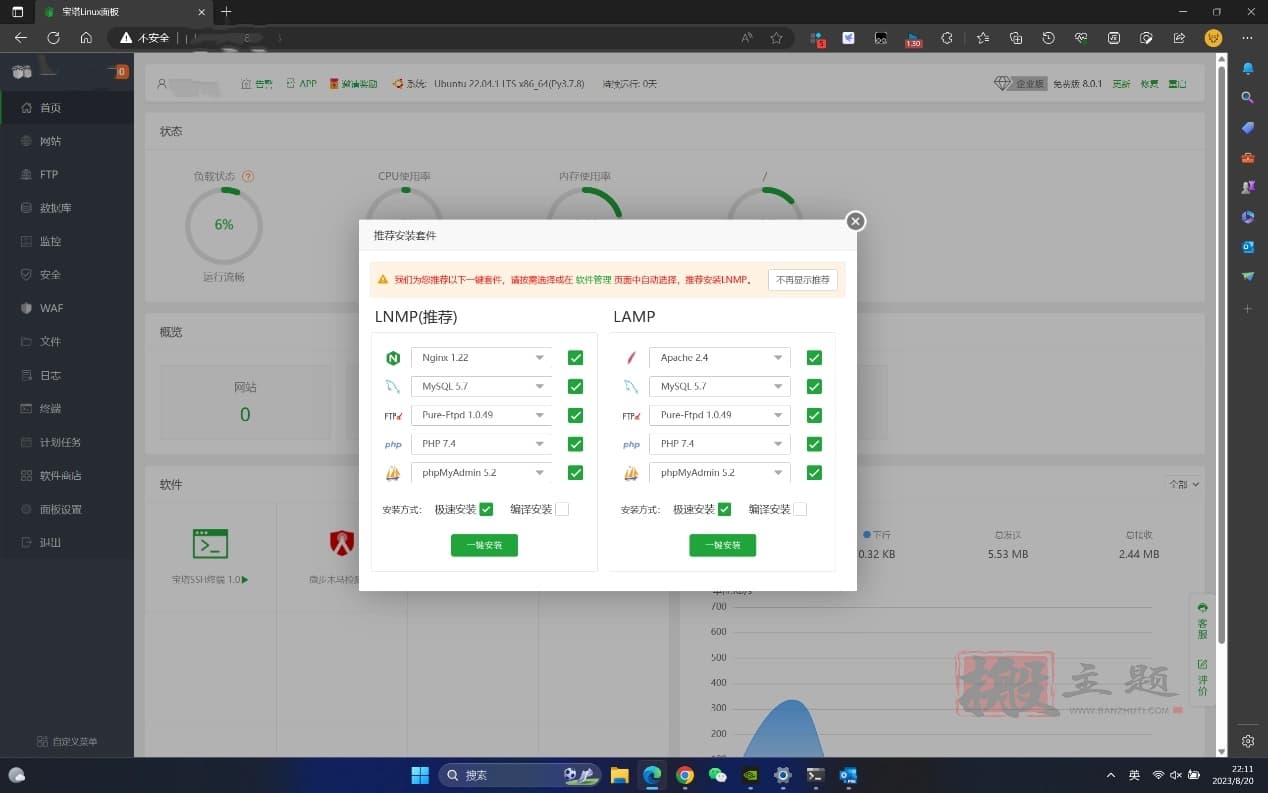Open Nginx 1.22 version dropdown

(481, 358)
